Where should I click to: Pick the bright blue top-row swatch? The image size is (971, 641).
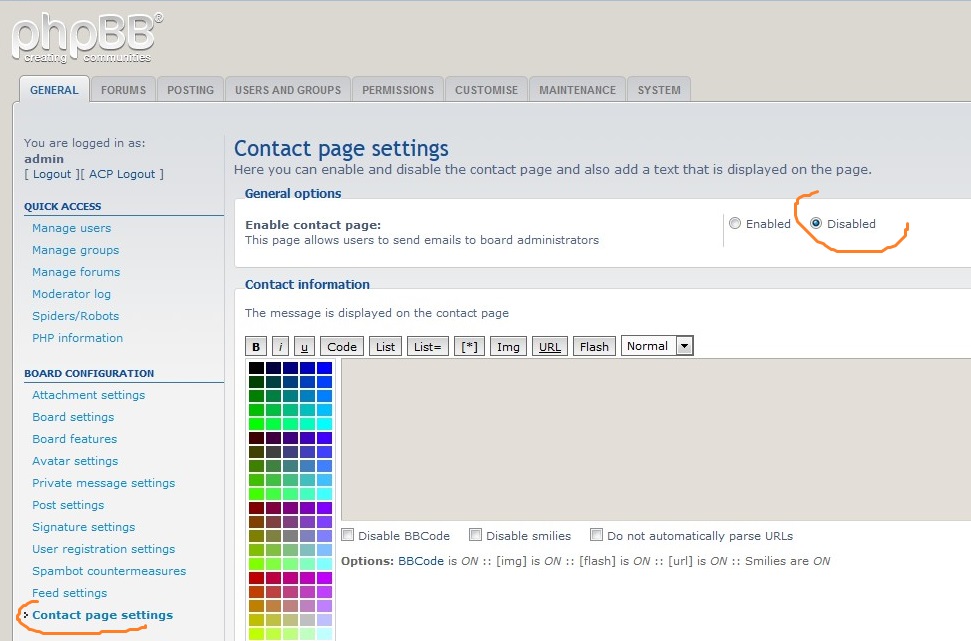324,368
